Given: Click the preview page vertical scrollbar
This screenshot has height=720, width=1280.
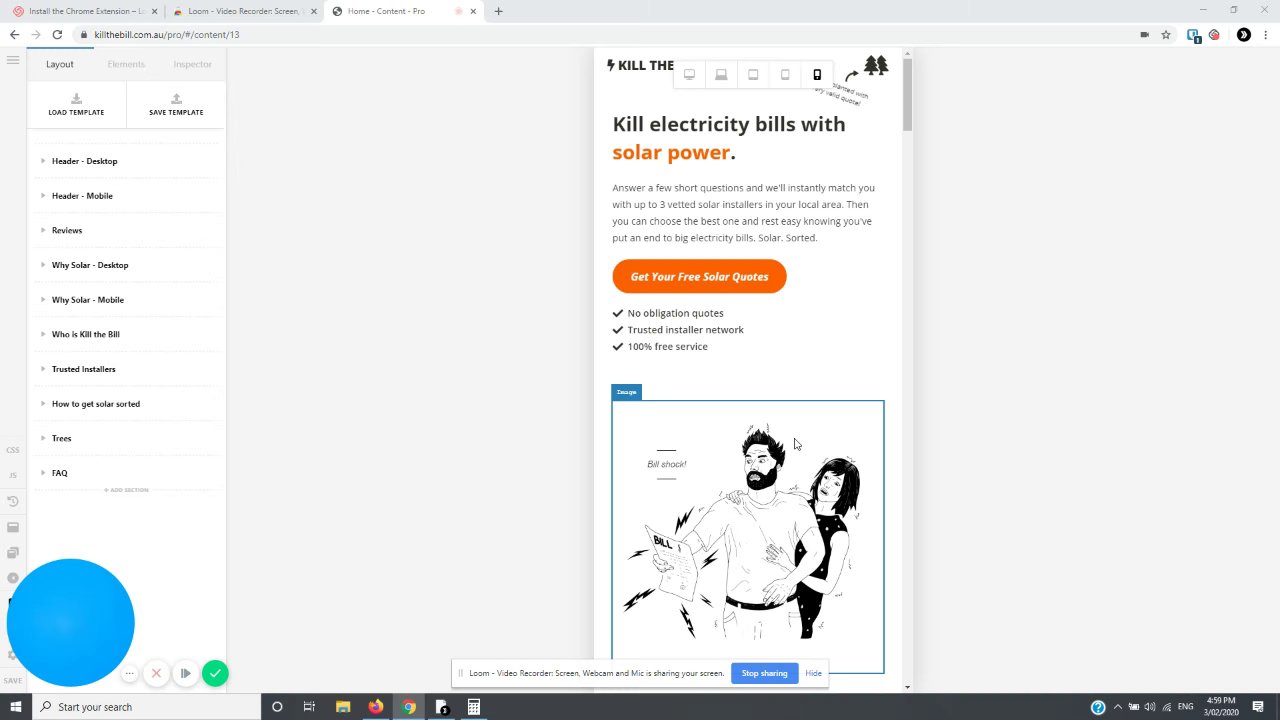Looking at the screenshot, I should pyautogui.click(x=907, y=95).
